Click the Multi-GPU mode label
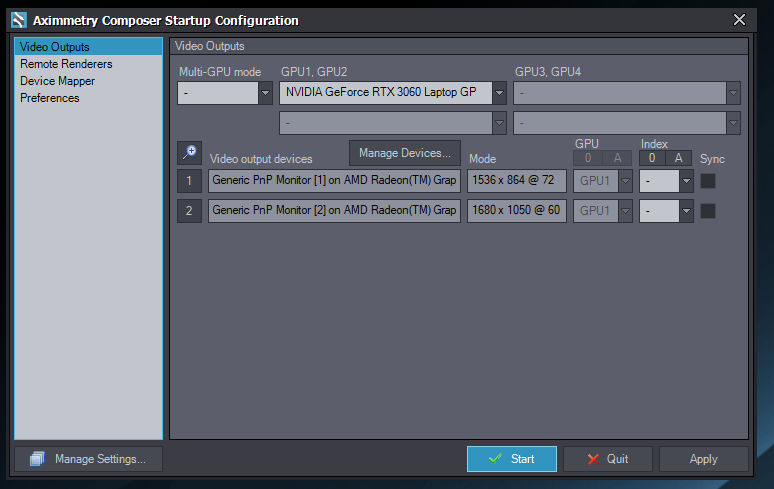774x489 pixels. click(x=220, y=72)
